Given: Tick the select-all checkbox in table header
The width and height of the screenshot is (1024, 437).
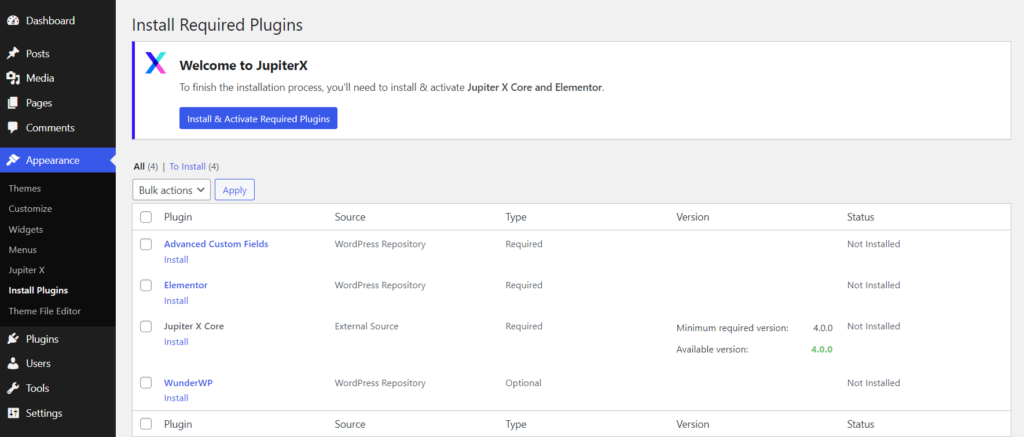Looking at the screenshot, I should [x=146, y=217].
